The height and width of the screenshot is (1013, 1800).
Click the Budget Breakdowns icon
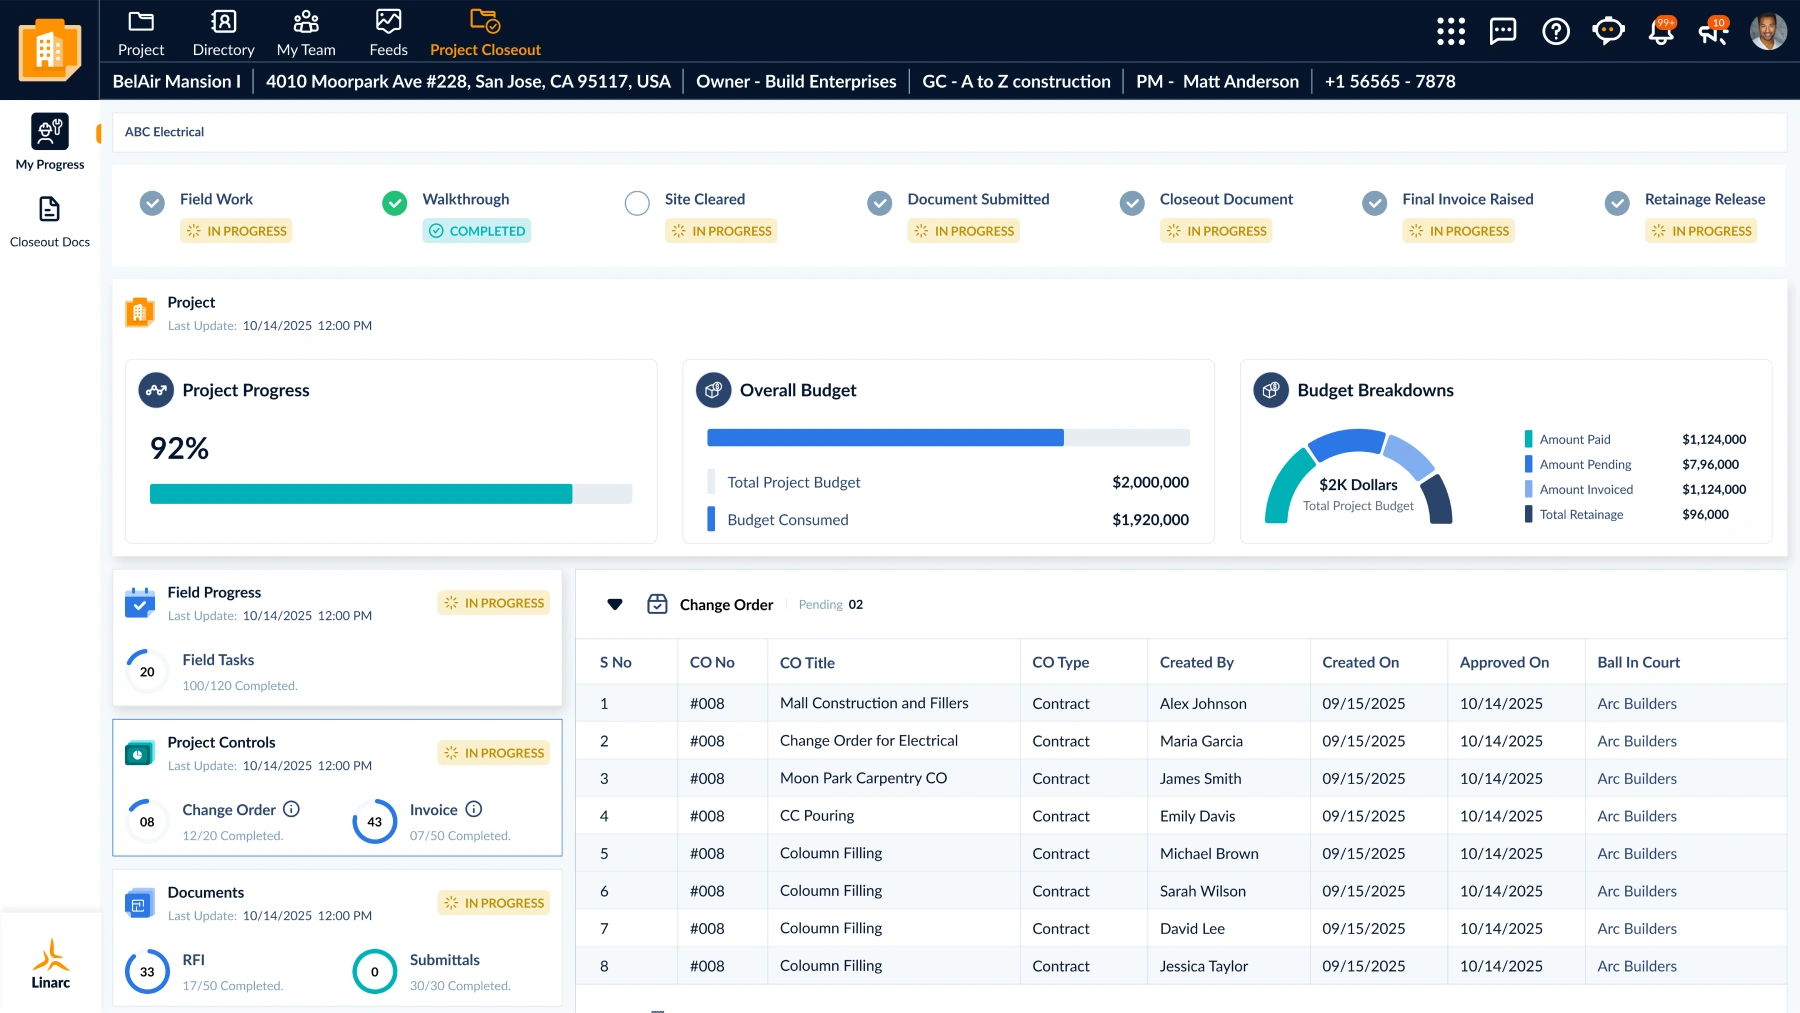click(1271, 390)
